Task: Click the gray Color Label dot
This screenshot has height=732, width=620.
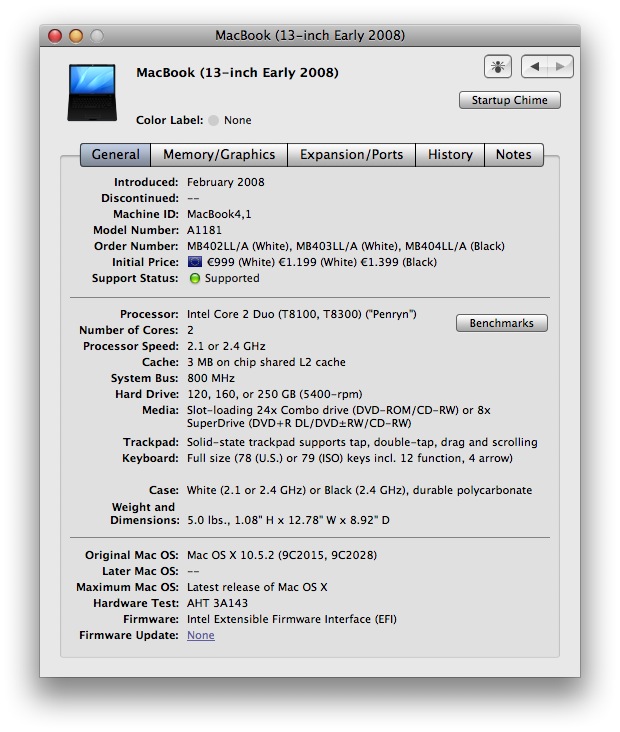Action: pos(213,120)
